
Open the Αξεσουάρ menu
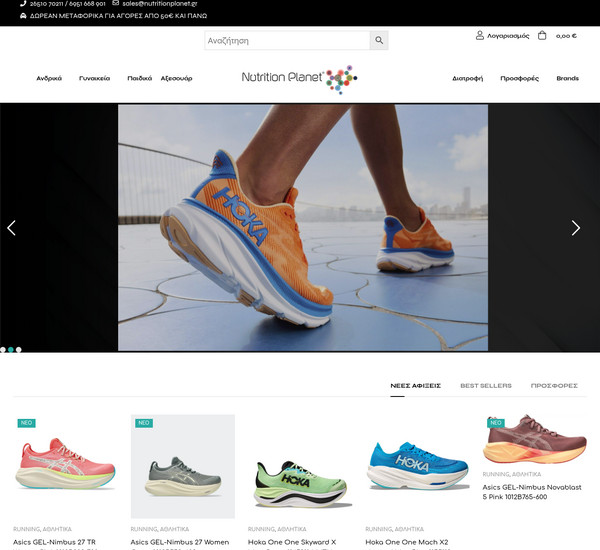click(176, 78)
